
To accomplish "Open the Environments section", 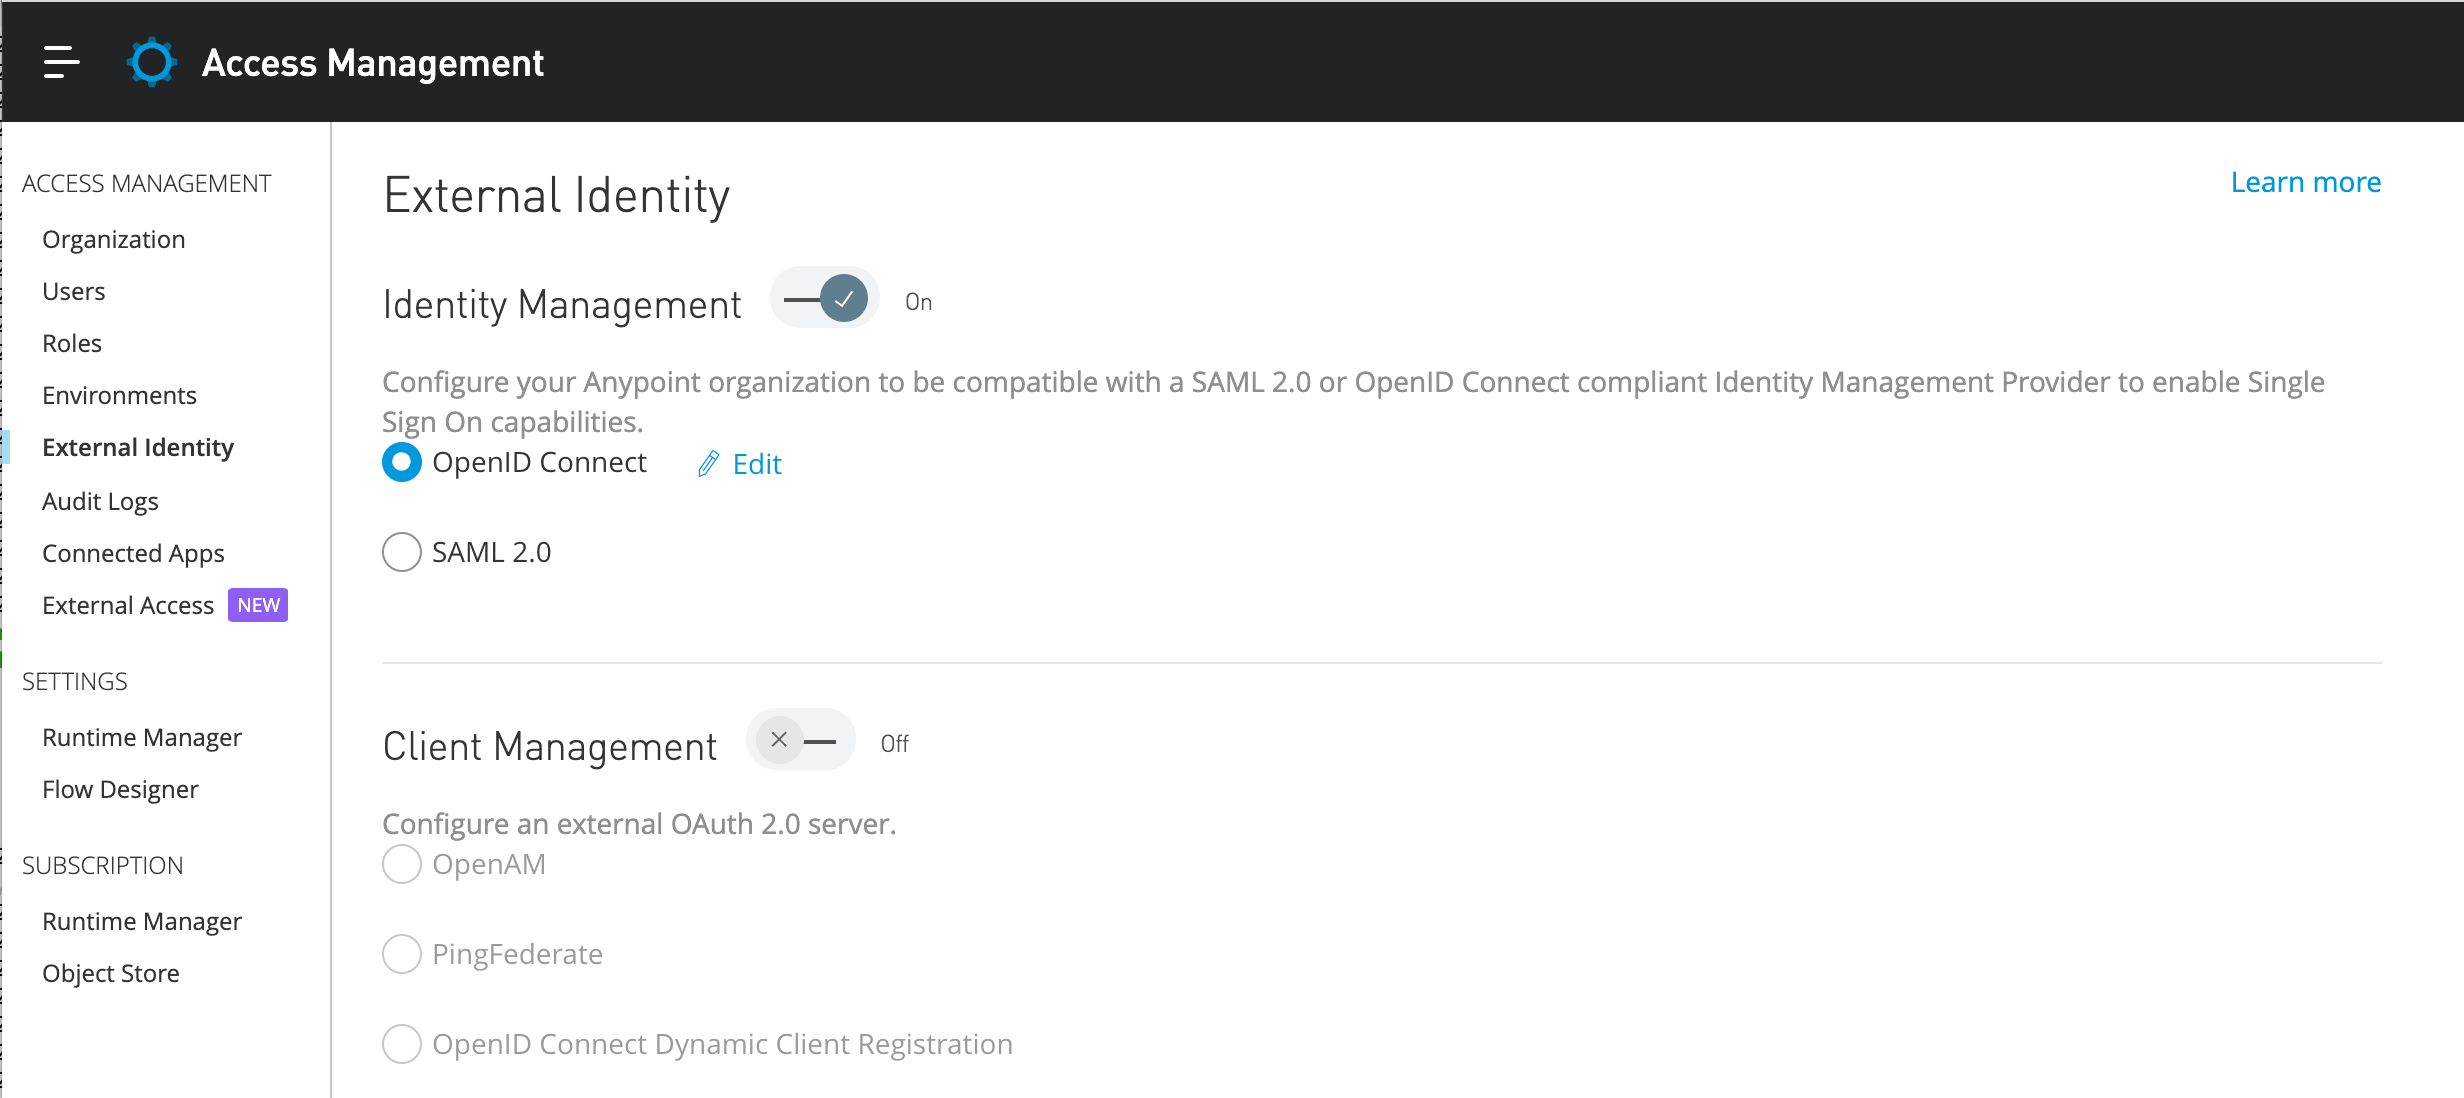I will point(119,394).
